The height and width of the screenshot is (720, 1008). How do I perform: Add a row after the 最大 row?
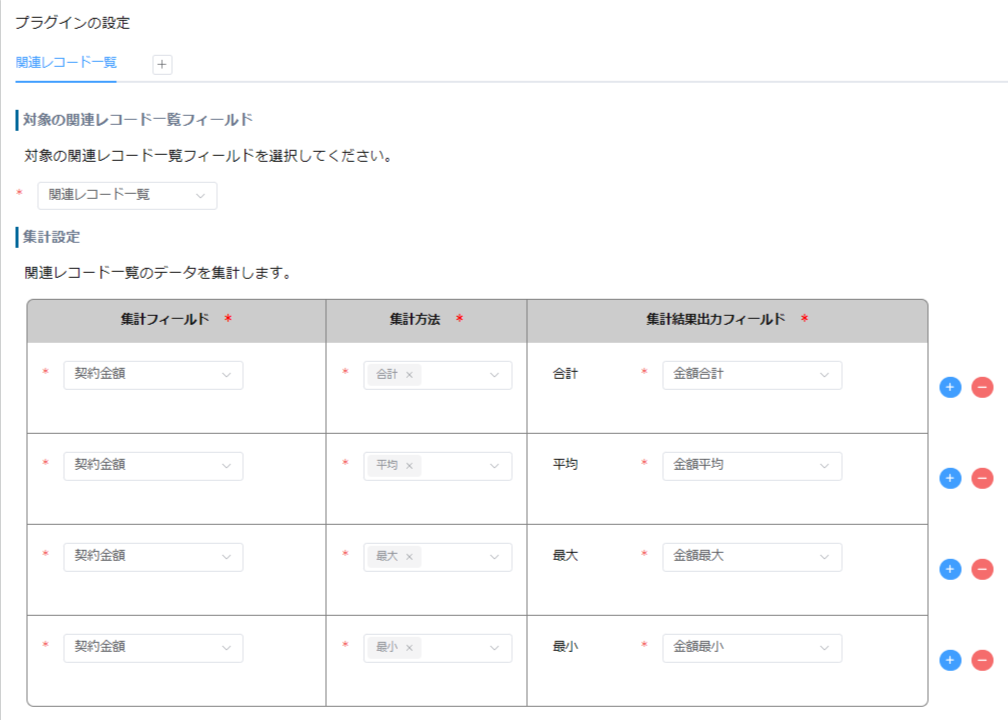click(950, 569)
